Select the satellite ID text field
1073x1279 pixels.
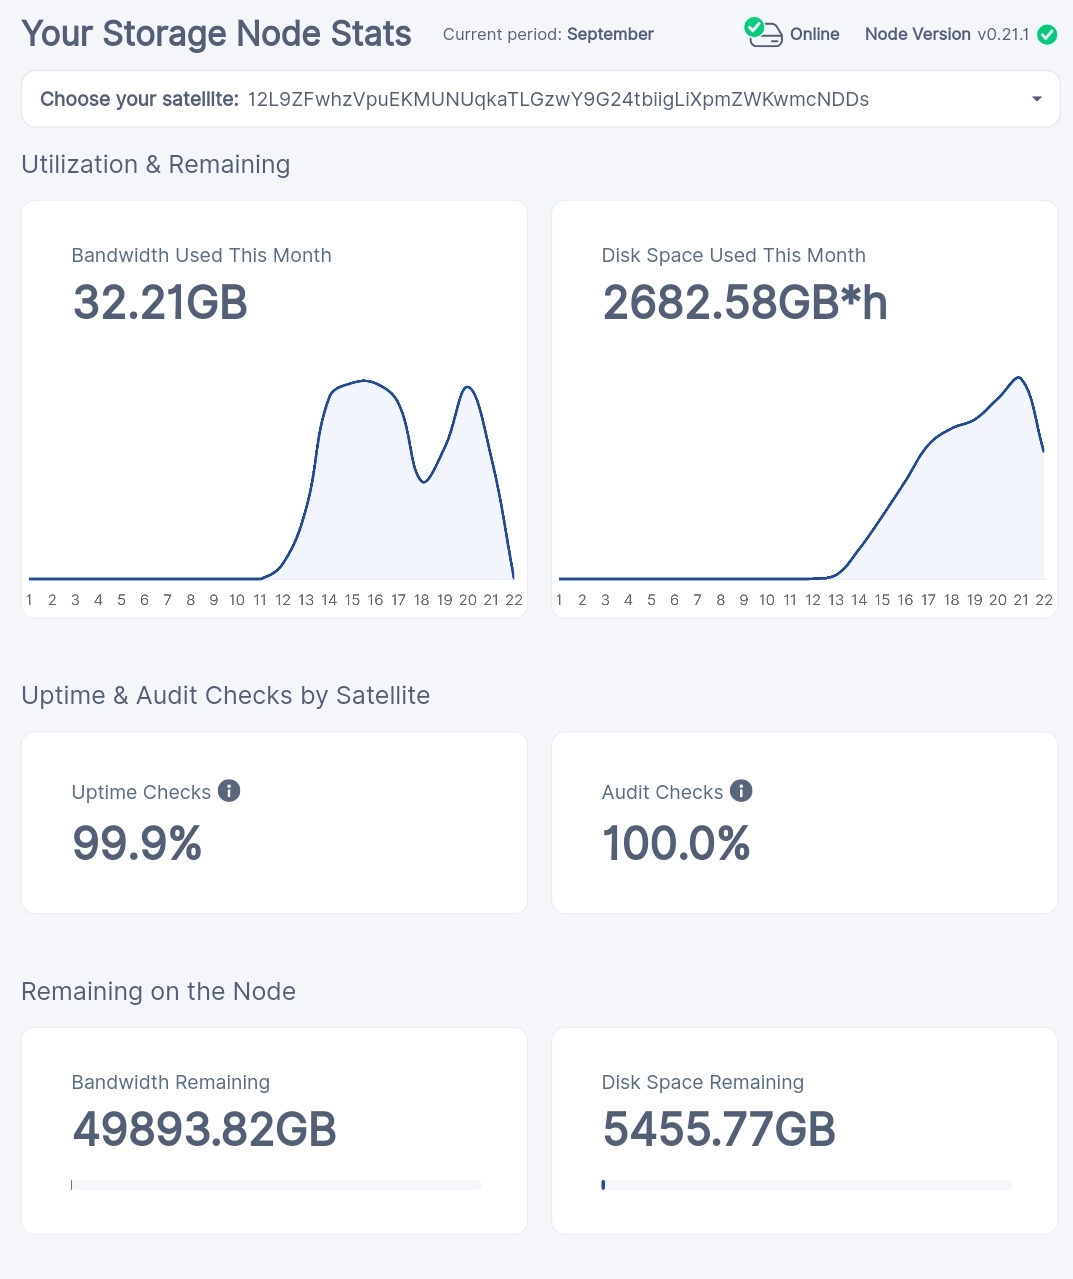click(558, 99)
